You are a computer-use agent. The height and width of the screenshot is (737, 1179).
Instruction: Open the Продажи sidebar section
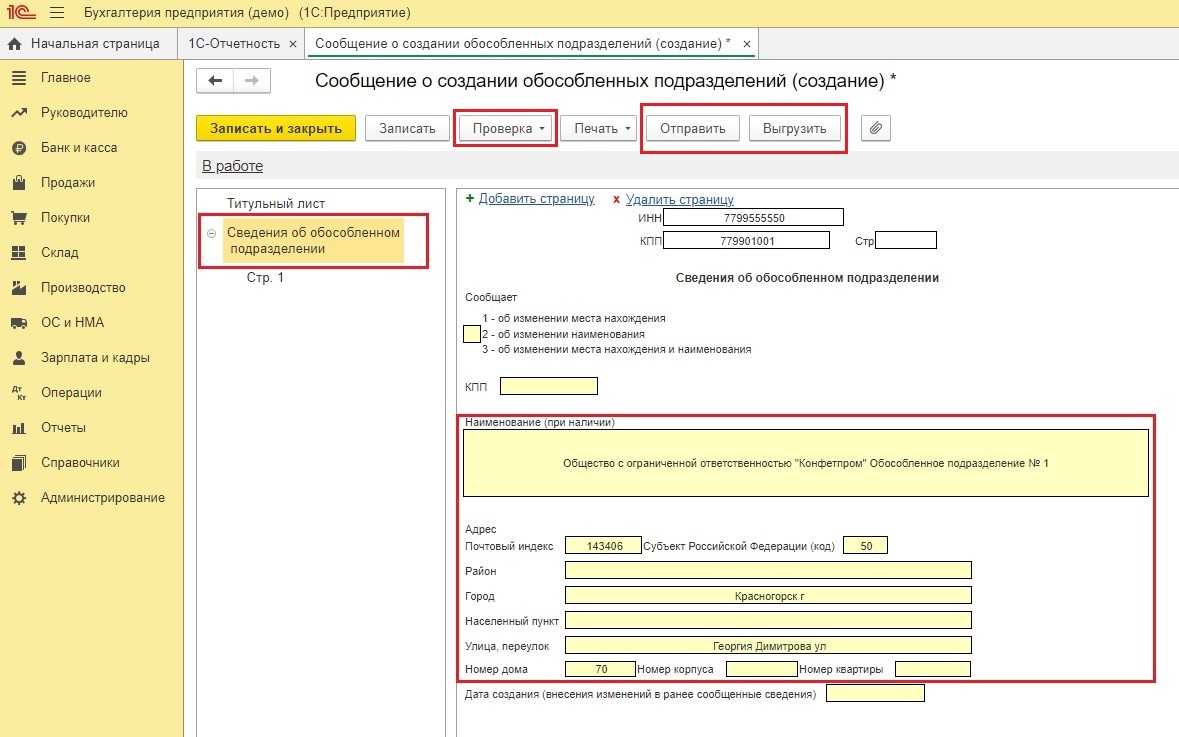point(67,183)
